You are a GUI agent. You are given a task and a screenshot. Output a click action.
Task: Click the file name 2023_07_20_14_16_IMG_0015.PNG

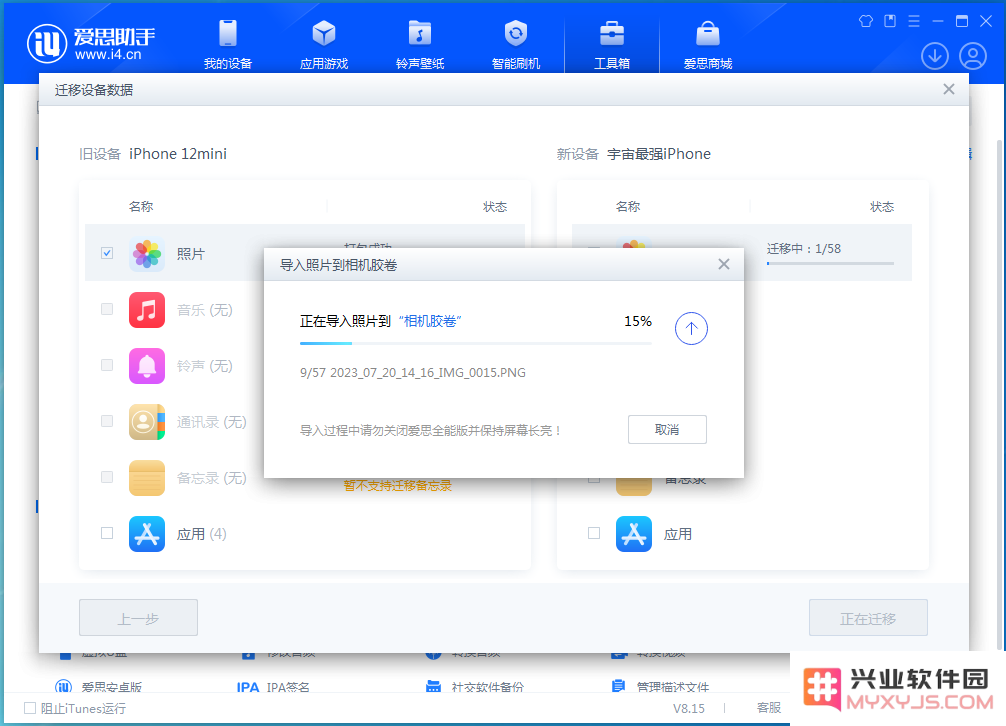click(x=428, y=373)
